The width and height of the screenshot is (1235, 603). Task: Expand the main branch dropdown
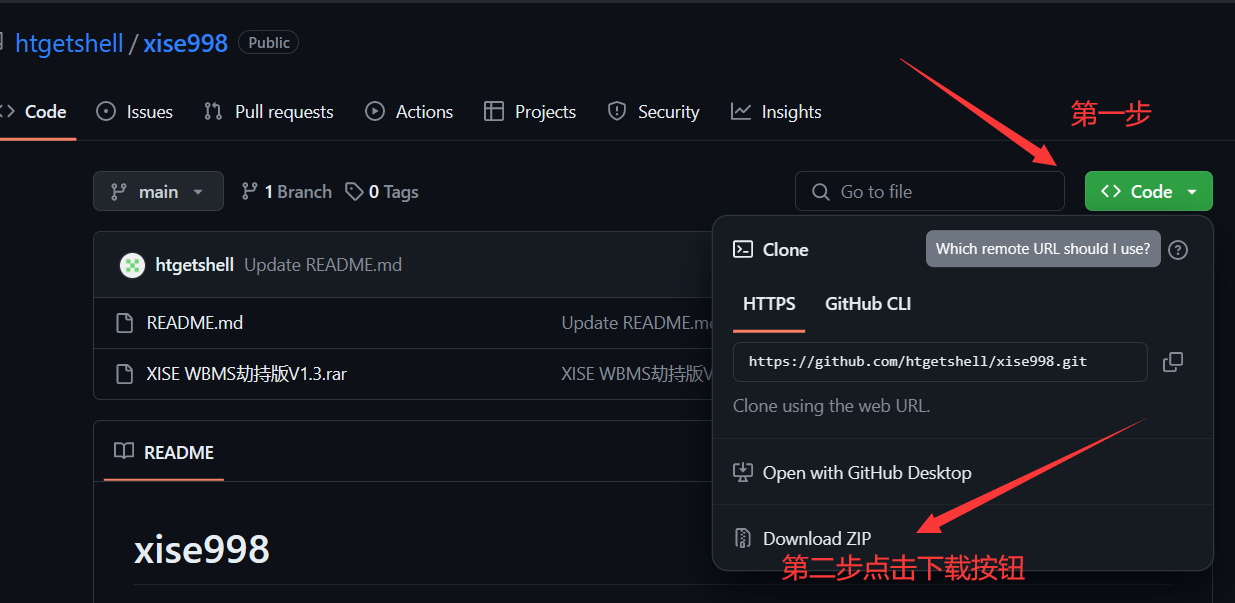[x=158, y=191]
